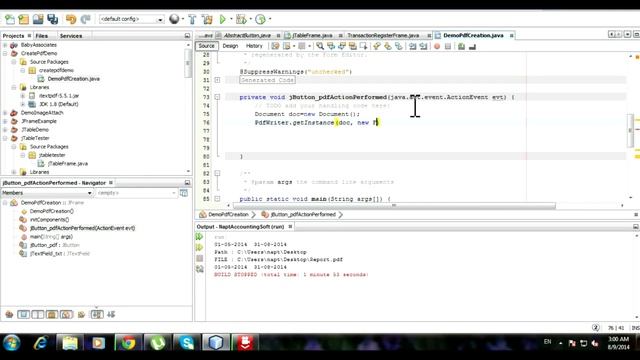Click the Start Macro Recording red icon
Image resolution: width=640 pixels, height=360 pixels.
(437, 46)
